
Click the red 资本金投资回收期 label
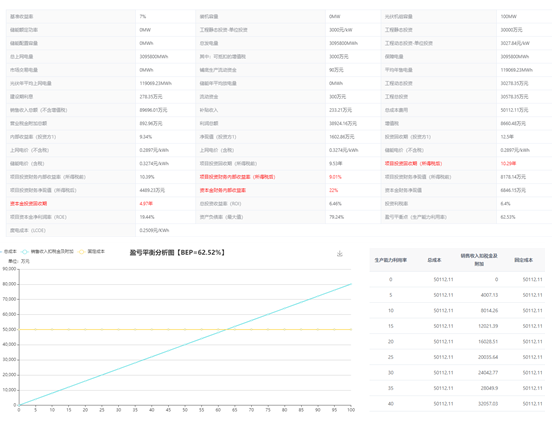[29, 204]
